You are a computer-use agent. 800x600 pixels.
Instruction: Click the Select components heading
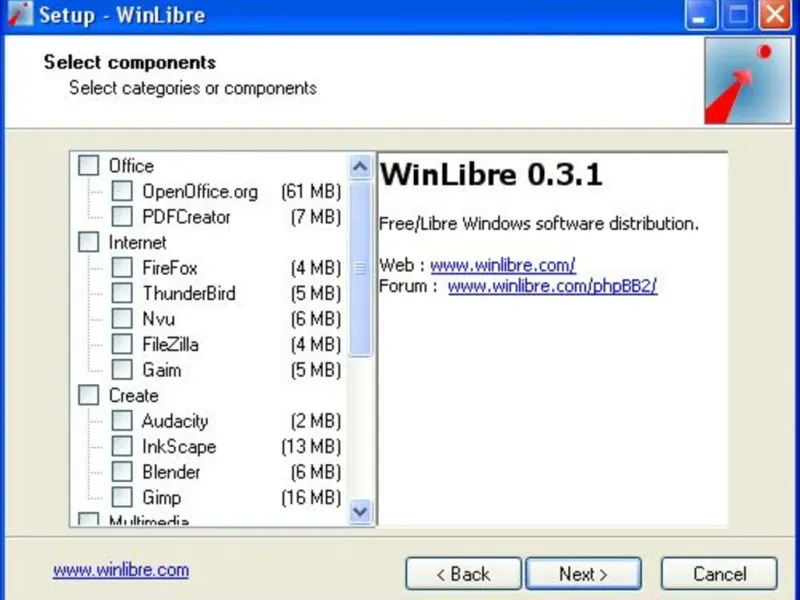(130, 62)
